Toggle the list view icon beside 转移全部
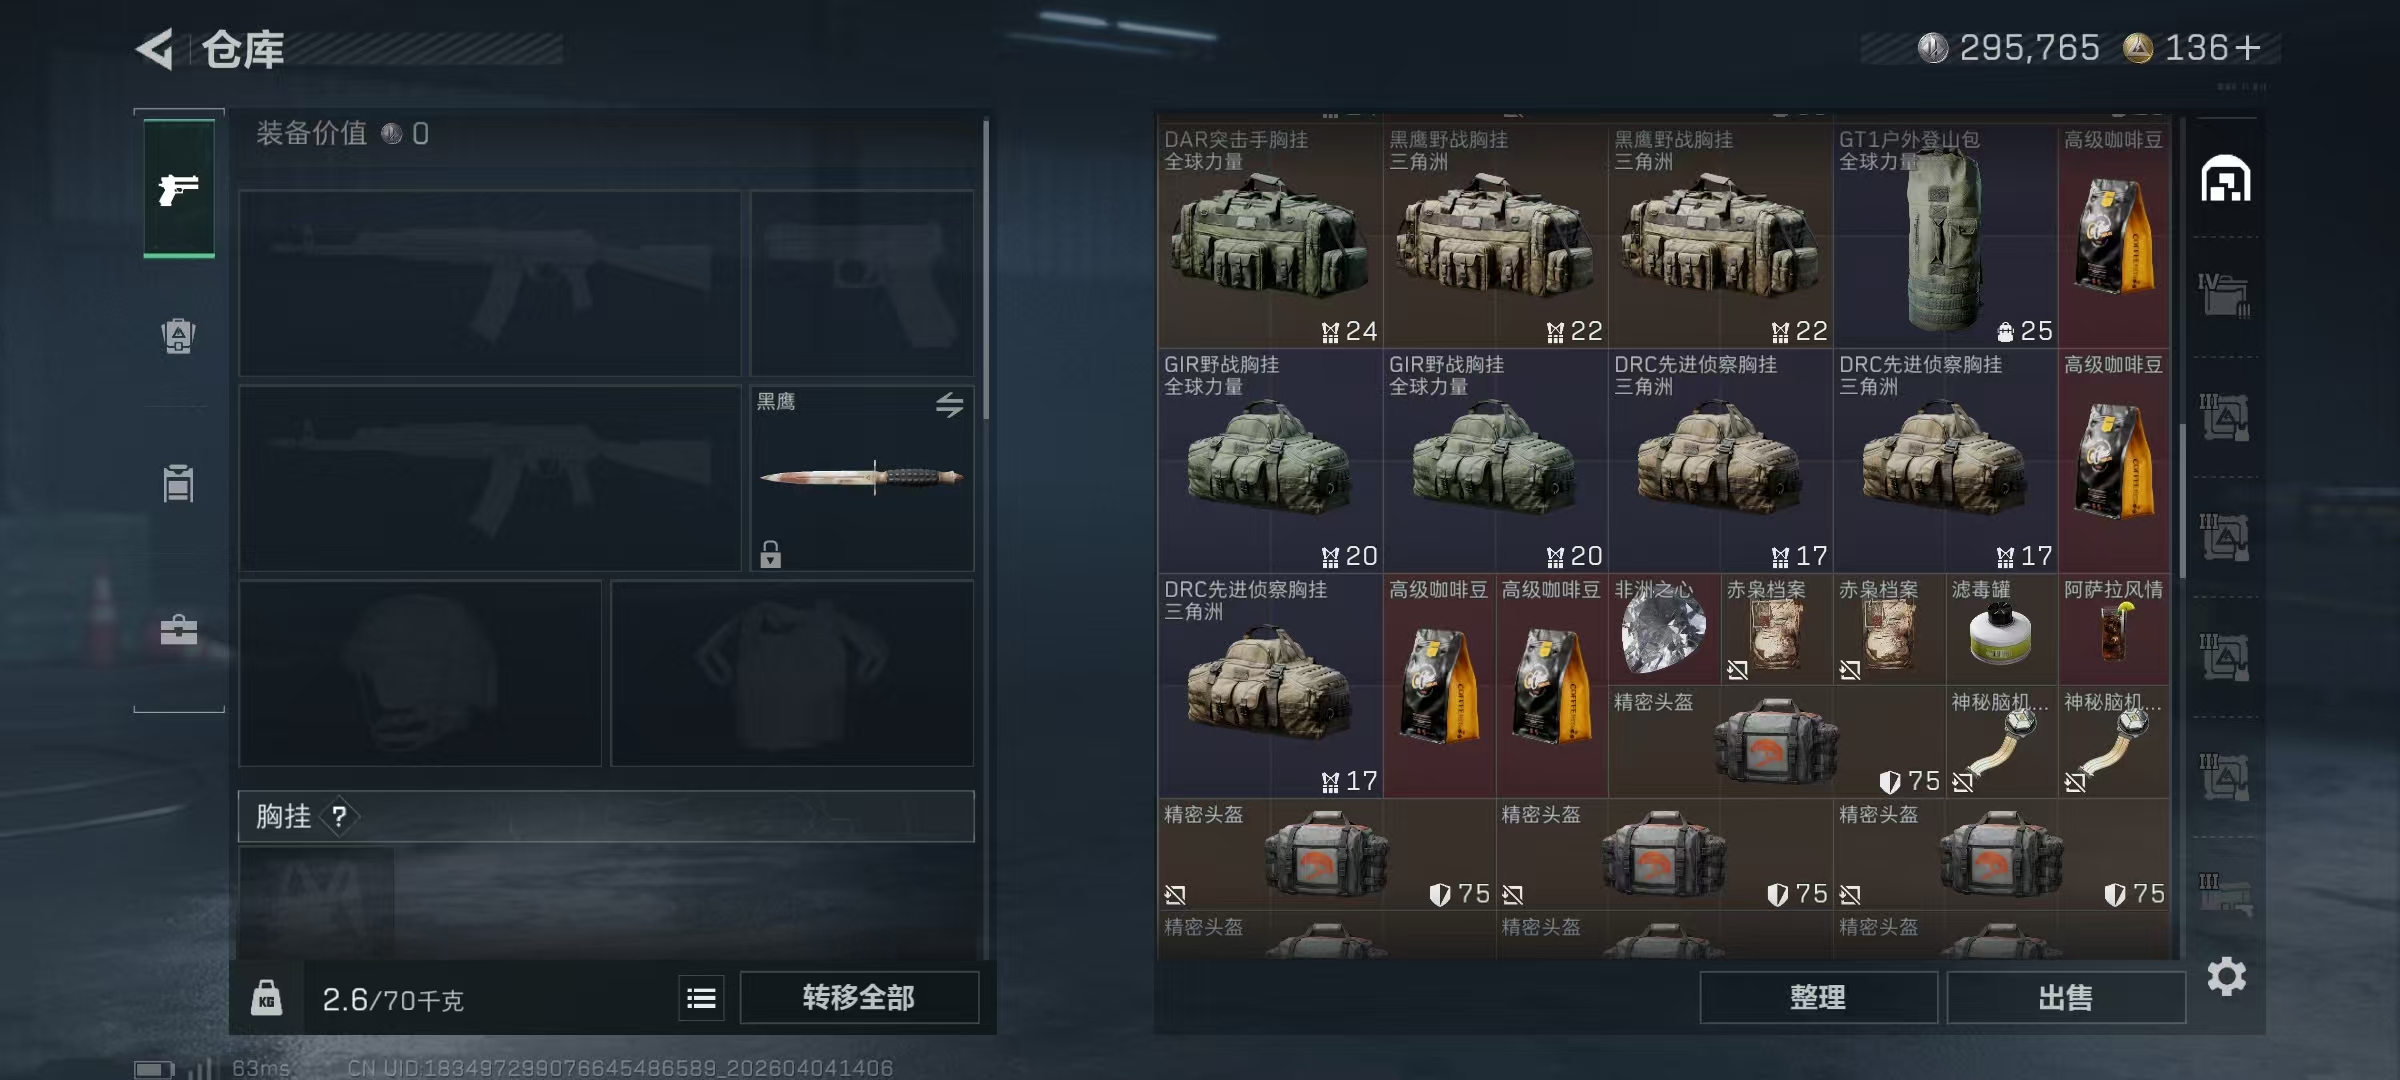2400x1080 pixels. pos(701,998)
